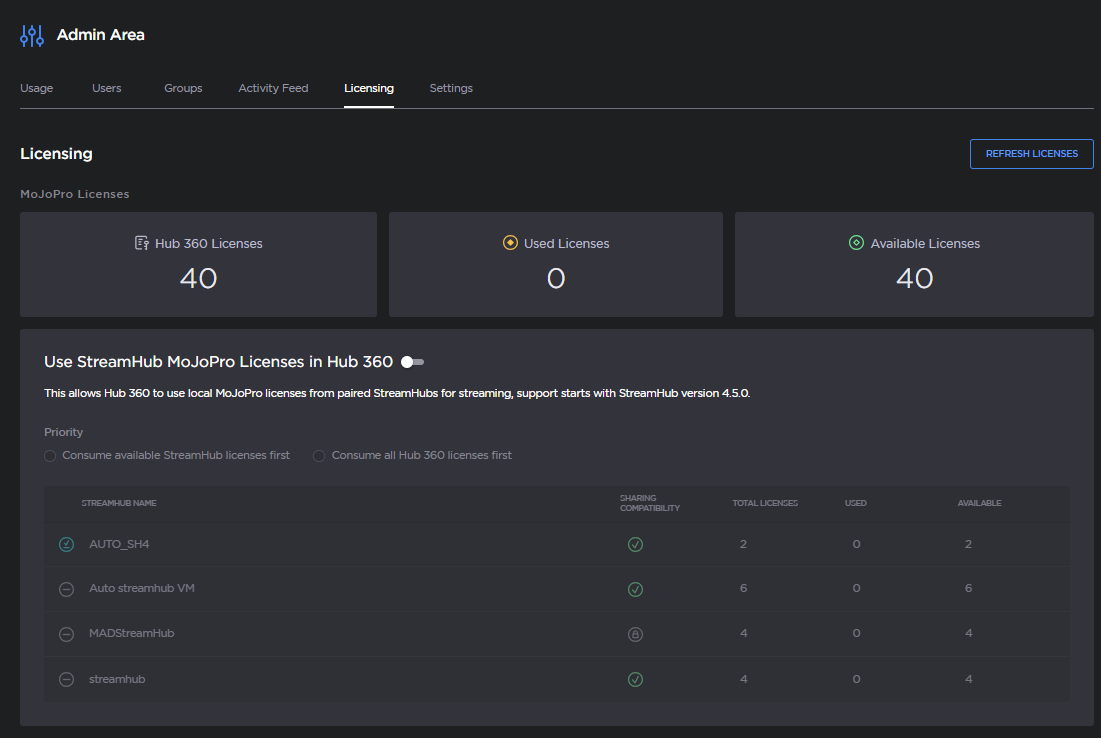Switch to the Users tab
Image resolution: width=1101 pixels, height=738 pixels.
(107, 88)
